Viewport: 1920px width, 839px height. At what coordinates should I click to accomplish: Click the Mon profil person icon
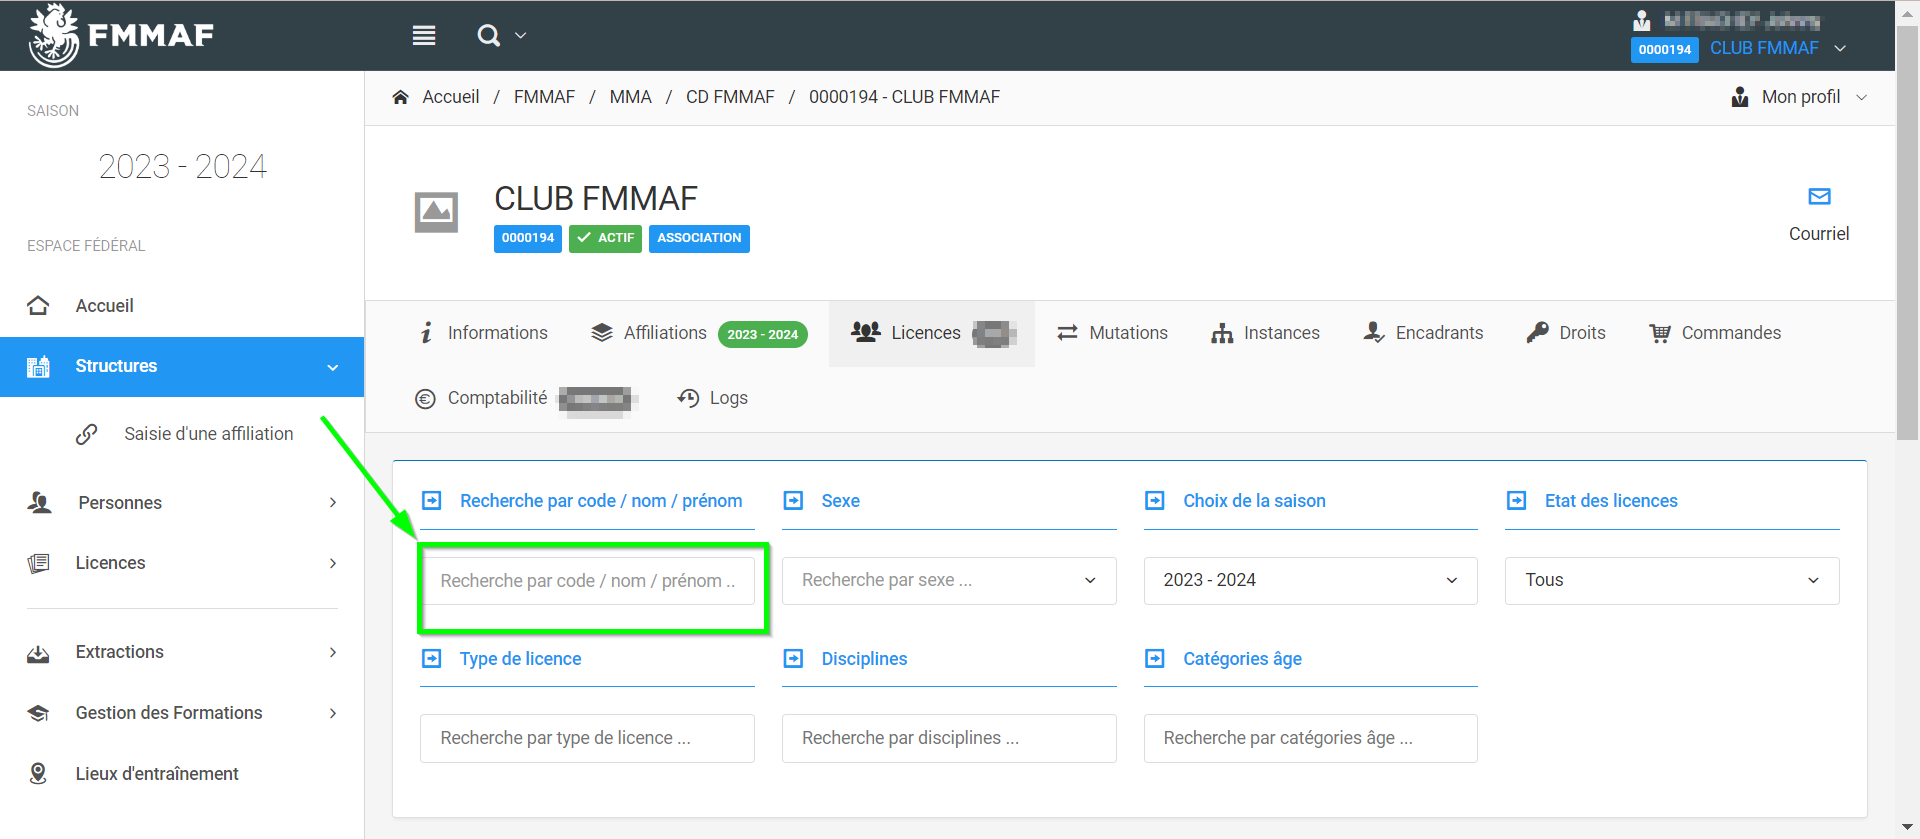[1740, 97]
